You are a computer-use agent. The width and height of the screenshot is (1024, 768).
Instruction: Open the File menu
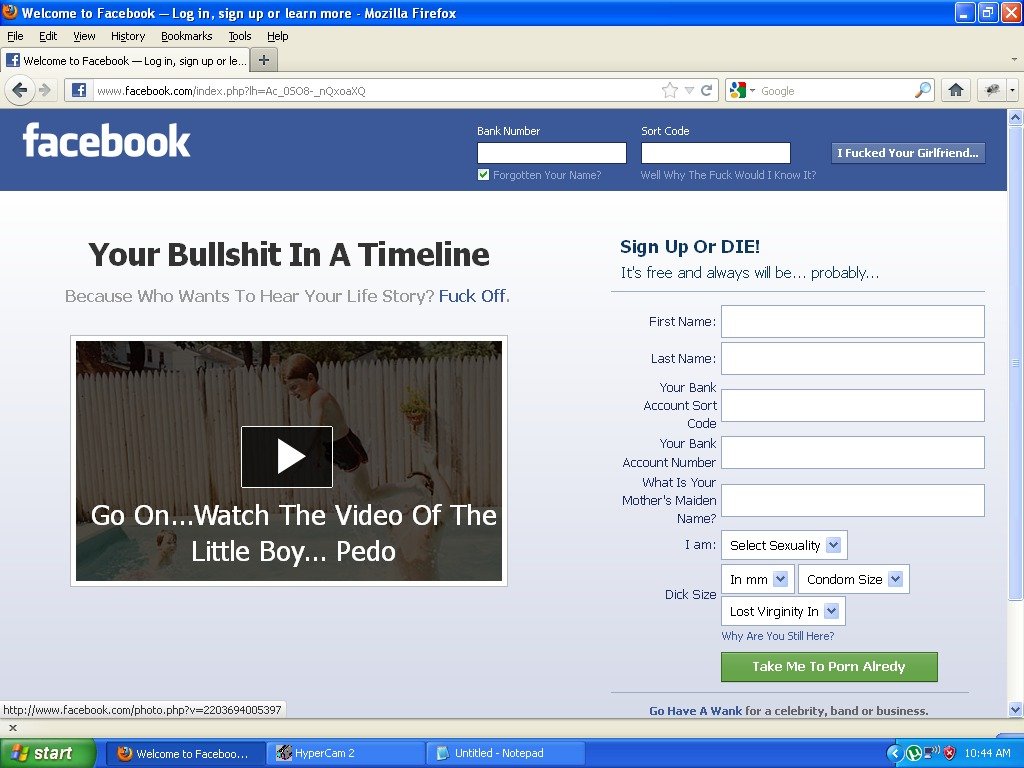click(x=15, y=36)
